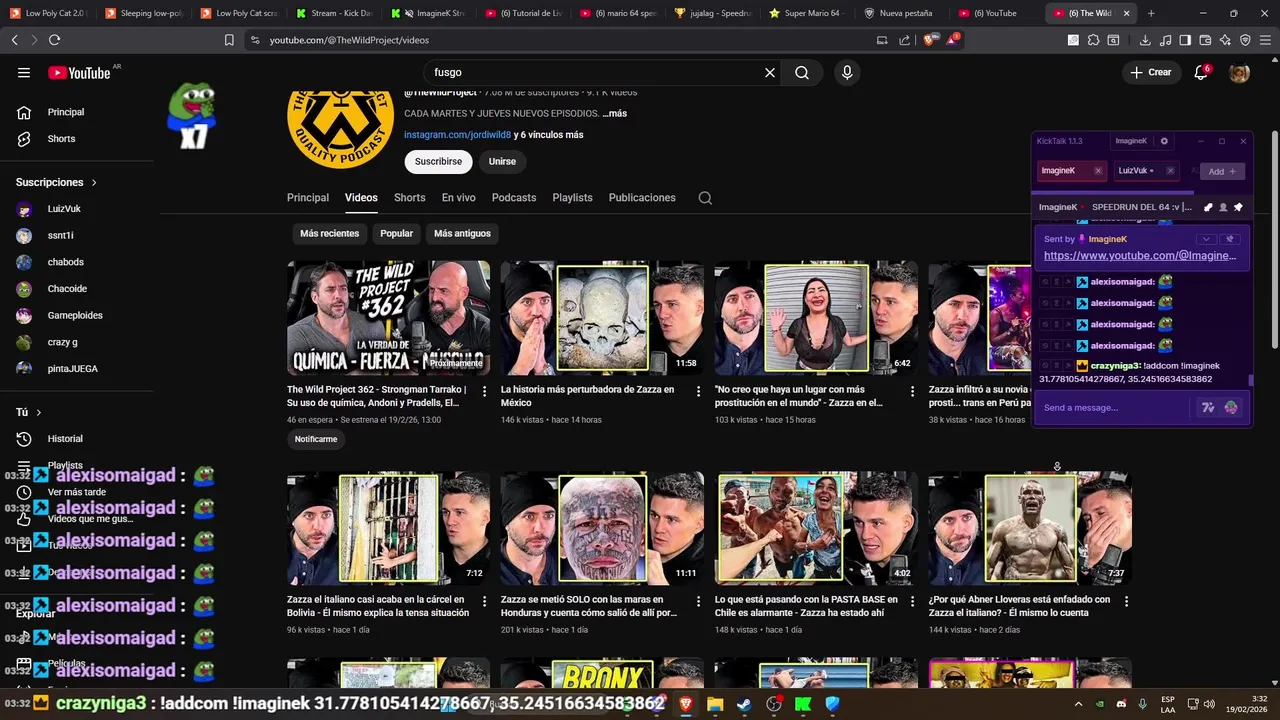Open Brave Leo AI sparkle icon
Image resolution: width=1280 pixels, height=720 pixels.
(x=1225, y=40)
